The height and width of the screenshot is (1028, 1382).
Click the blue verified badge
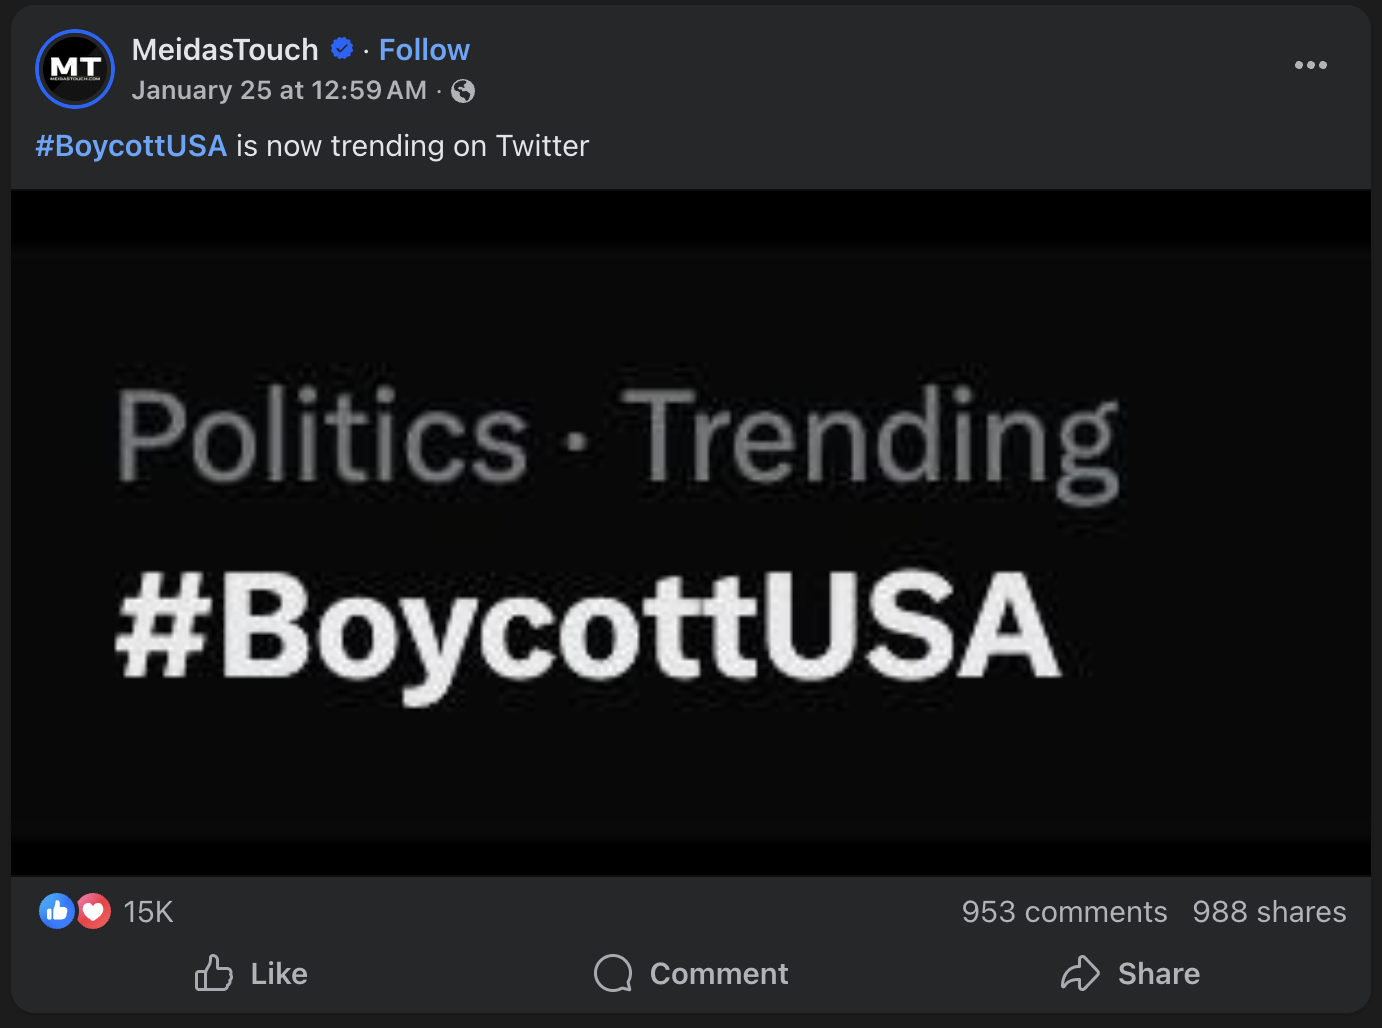pyautogui.click(x=342, y=48)
